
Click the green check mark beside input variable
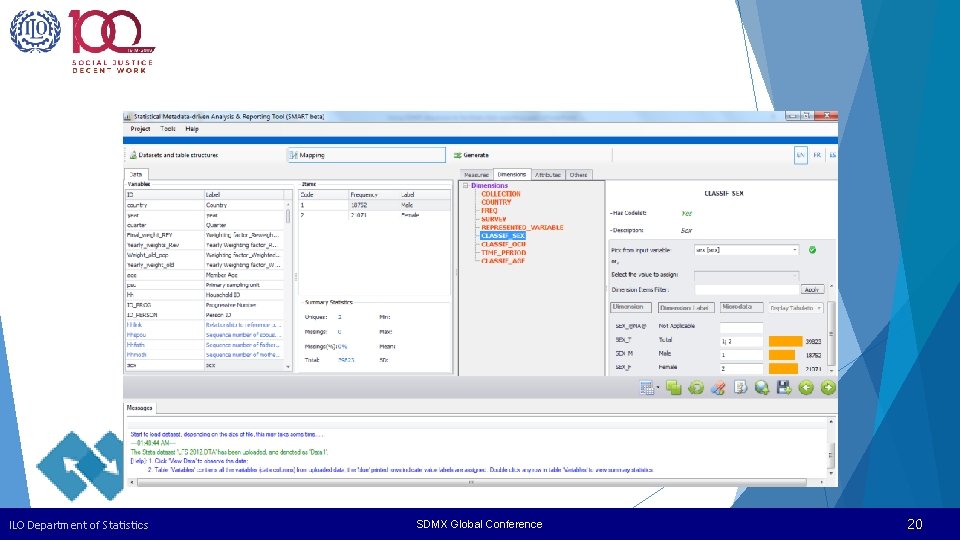click(x=812, y=250)
